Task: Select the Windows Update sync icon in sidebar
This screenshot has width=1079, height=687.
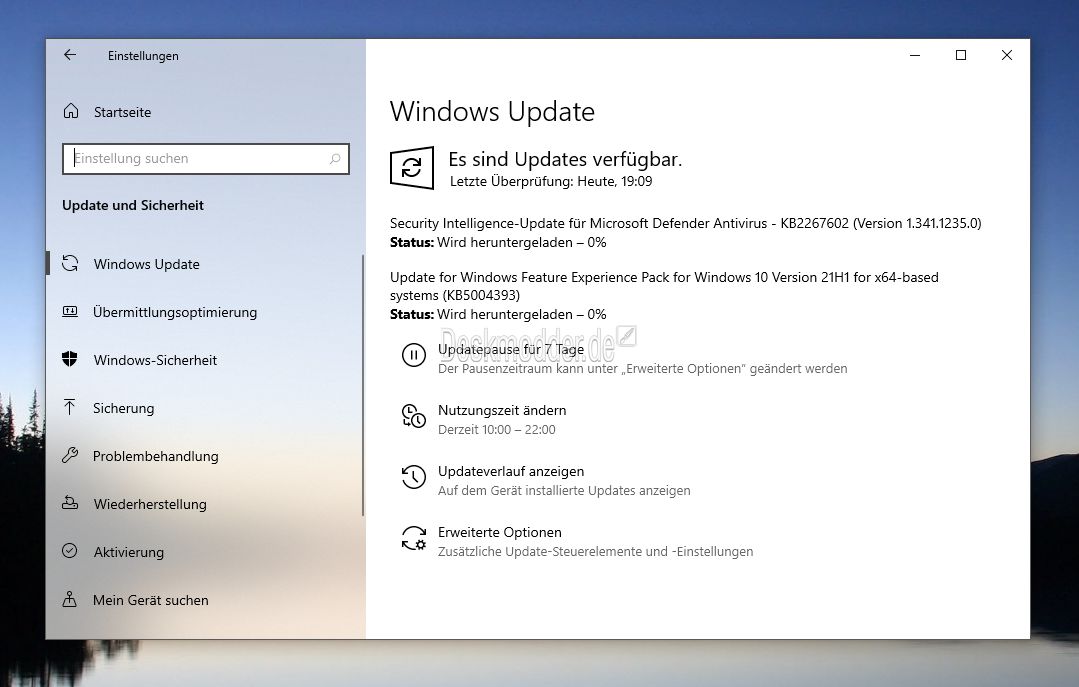Action: (70, 264)
